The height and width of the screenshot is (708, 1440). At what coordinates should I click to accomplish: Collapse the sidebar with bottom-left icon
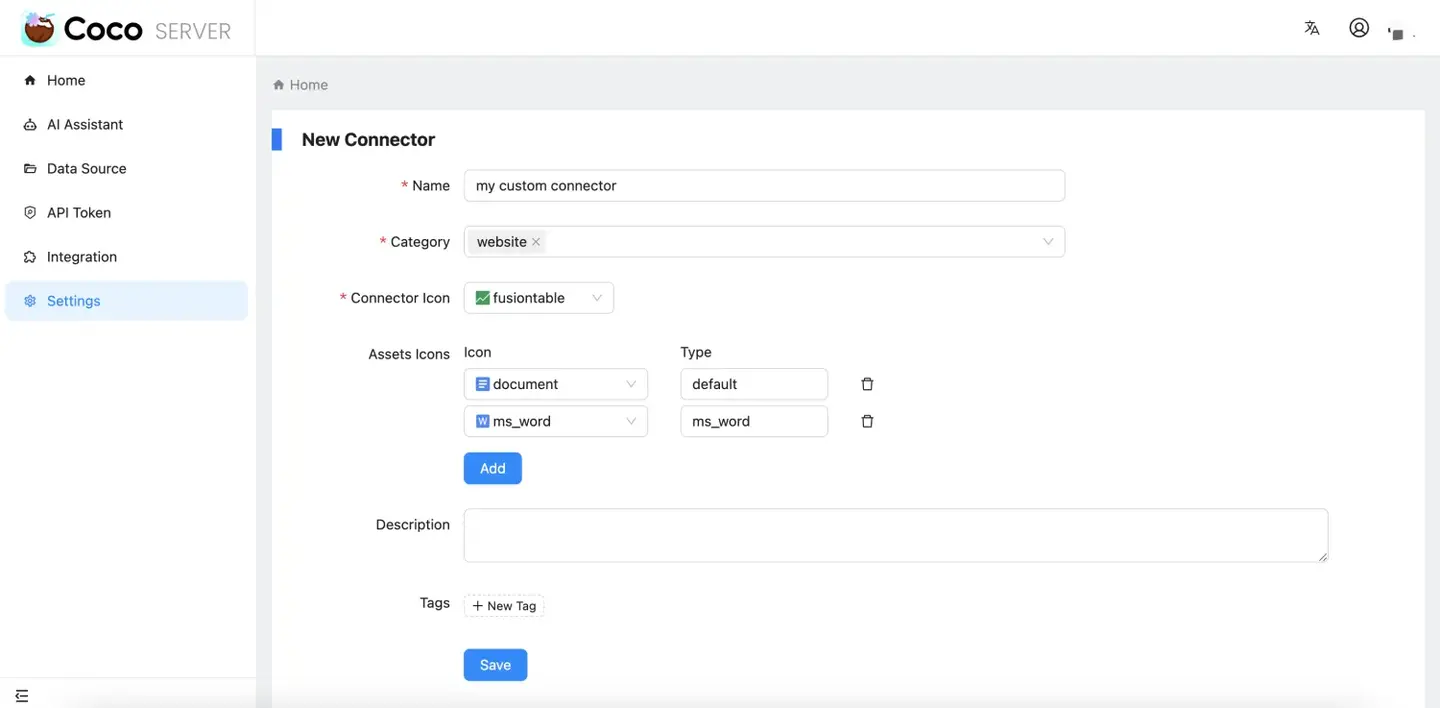(x=21, y=694)
